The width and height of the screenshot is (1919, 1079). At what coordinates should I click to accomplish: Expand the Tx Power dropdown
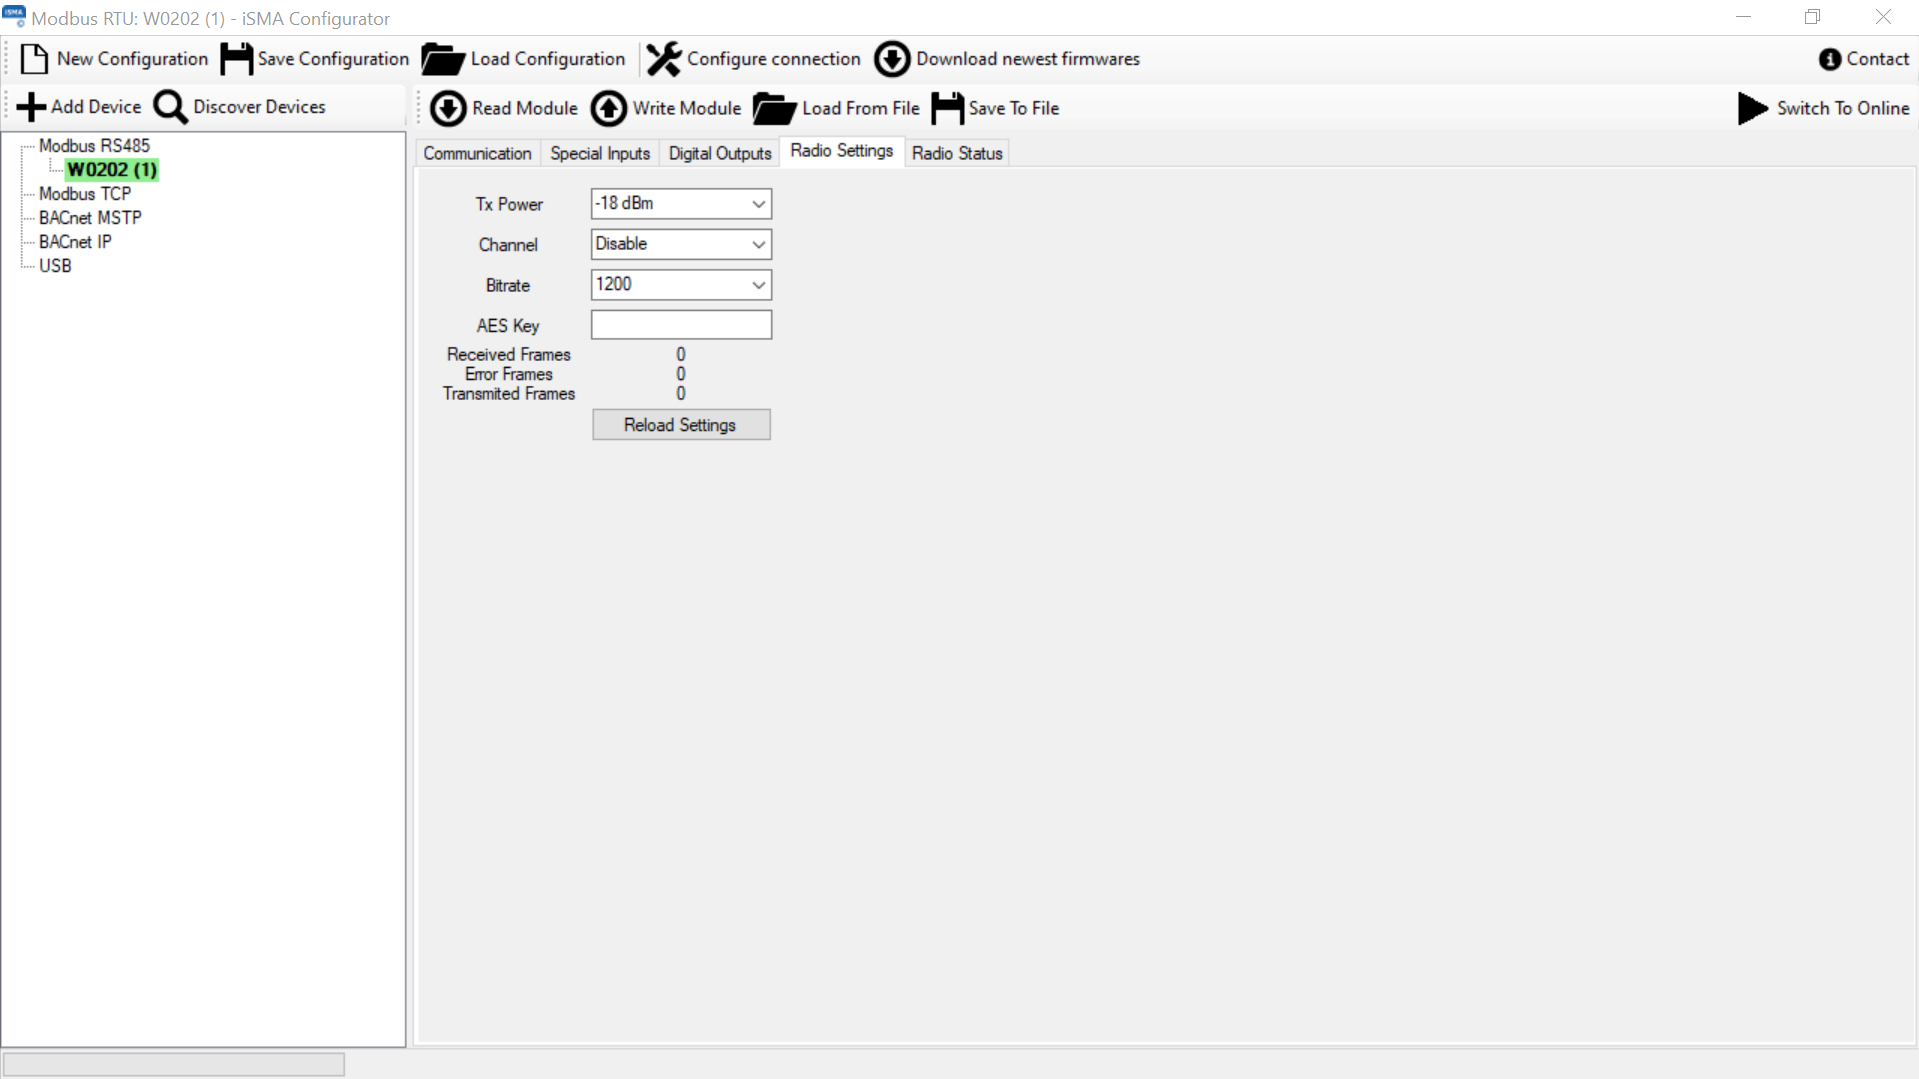[x=758, y=204]
